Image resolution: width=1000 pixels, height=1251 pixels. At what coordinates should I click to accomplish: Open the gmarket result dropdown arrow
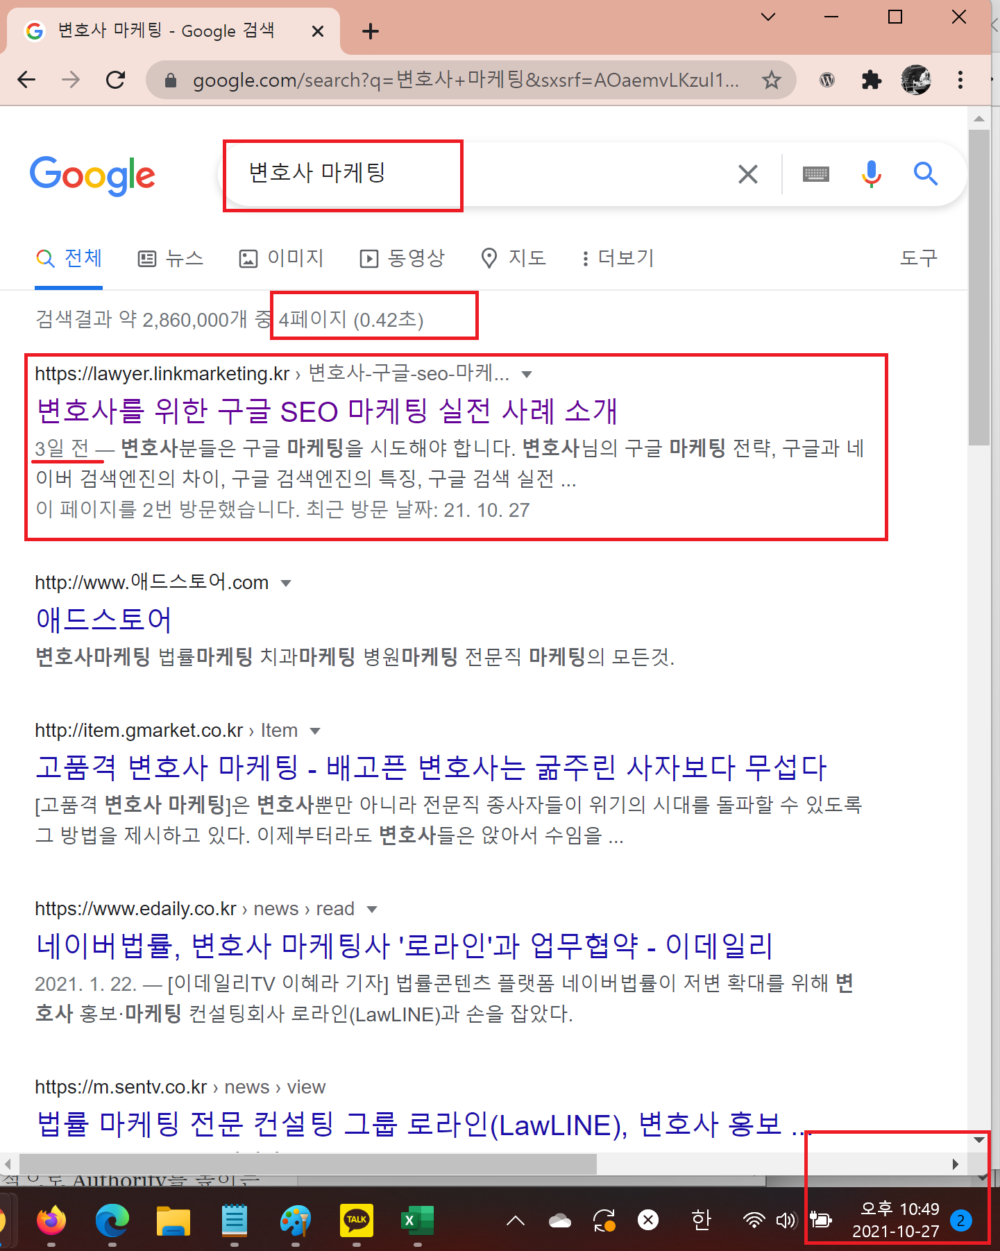pos(315,731)
